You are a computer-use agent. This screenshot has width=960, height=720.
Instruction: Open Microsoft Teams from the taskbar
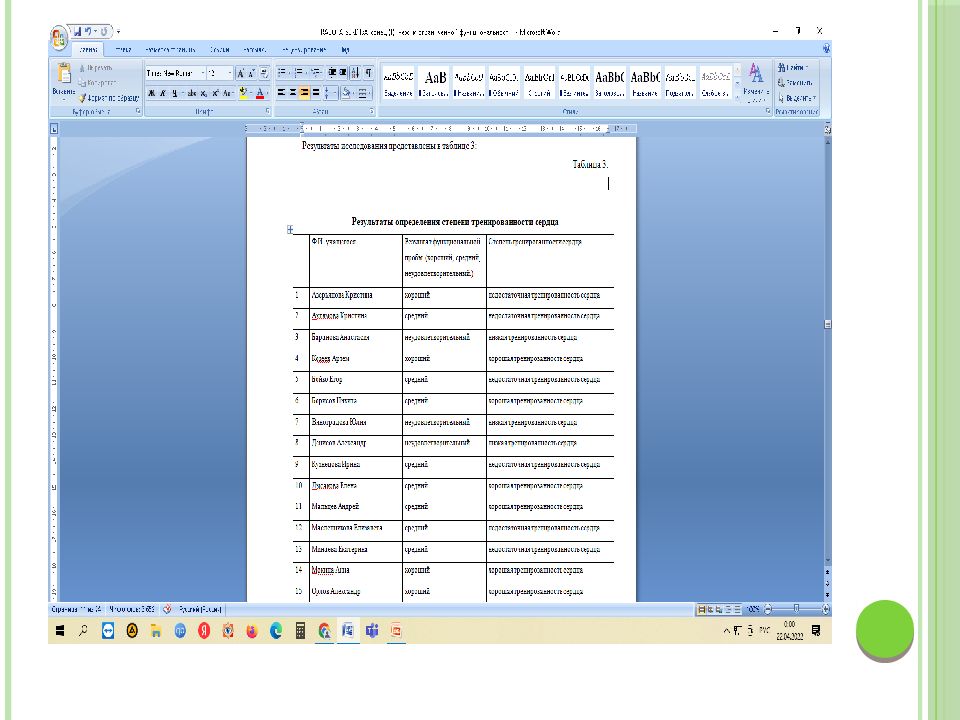pyautogui.click(x=372, y=631)
